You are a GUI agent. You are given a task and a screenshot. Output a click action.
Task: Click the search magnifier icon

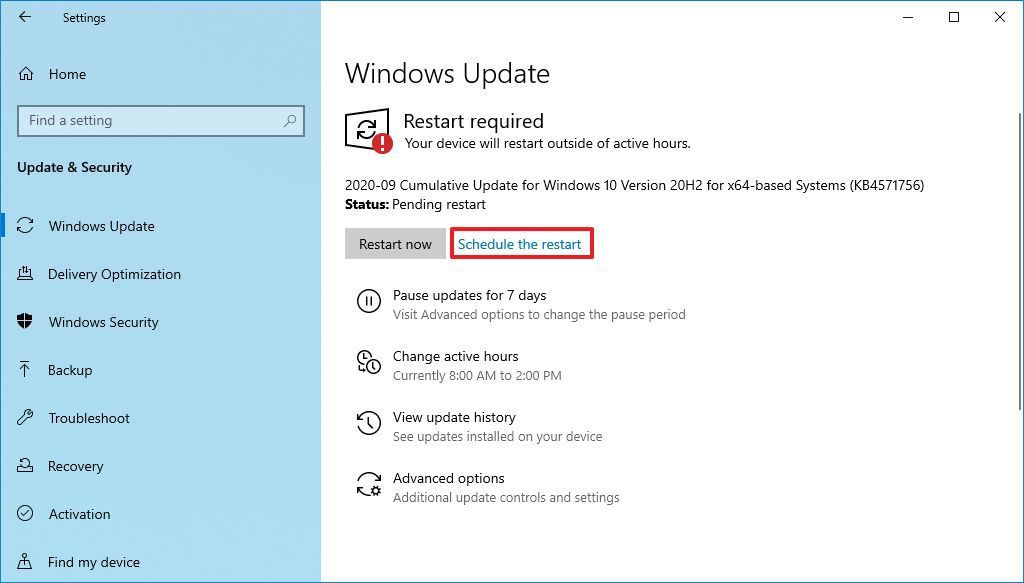(290, 121)
